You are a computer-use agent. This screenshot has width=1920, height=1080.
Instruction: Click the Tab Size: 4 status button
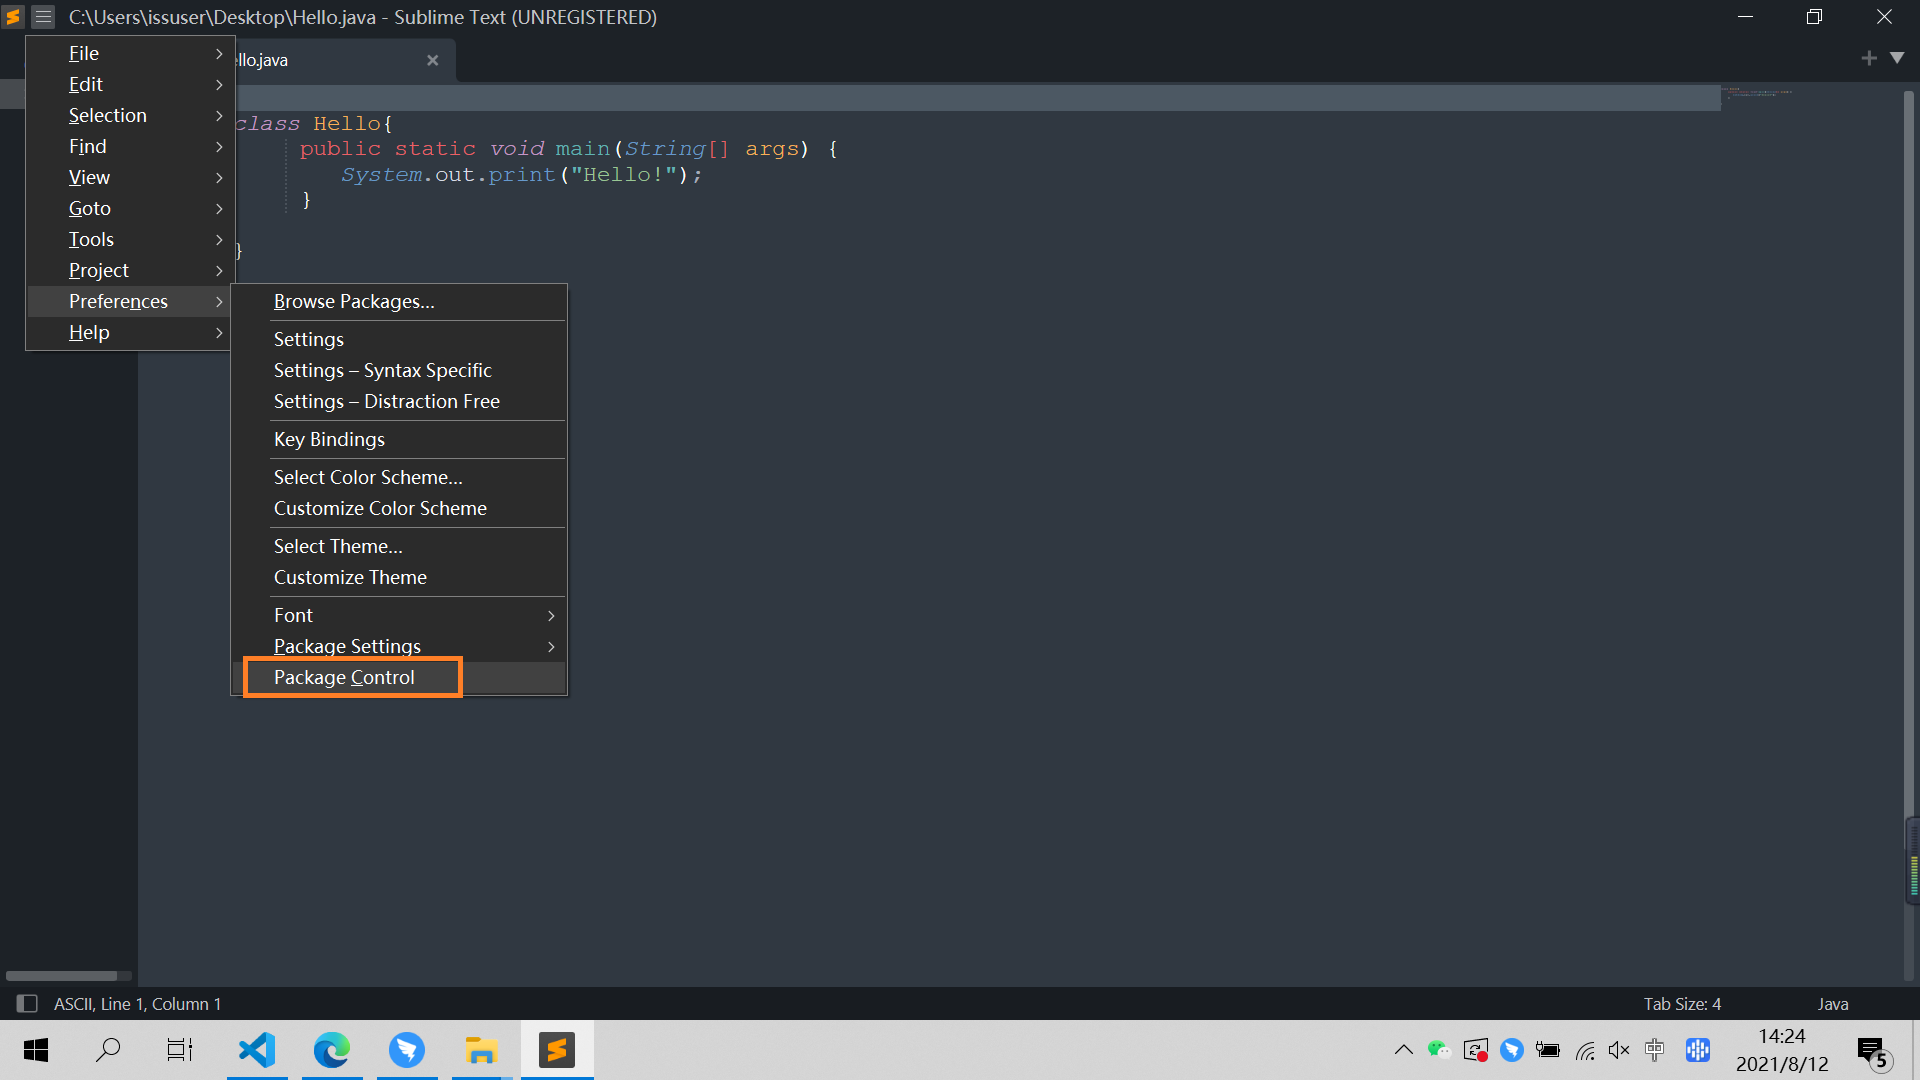pyautogui.click(x=1682, y=1003)
